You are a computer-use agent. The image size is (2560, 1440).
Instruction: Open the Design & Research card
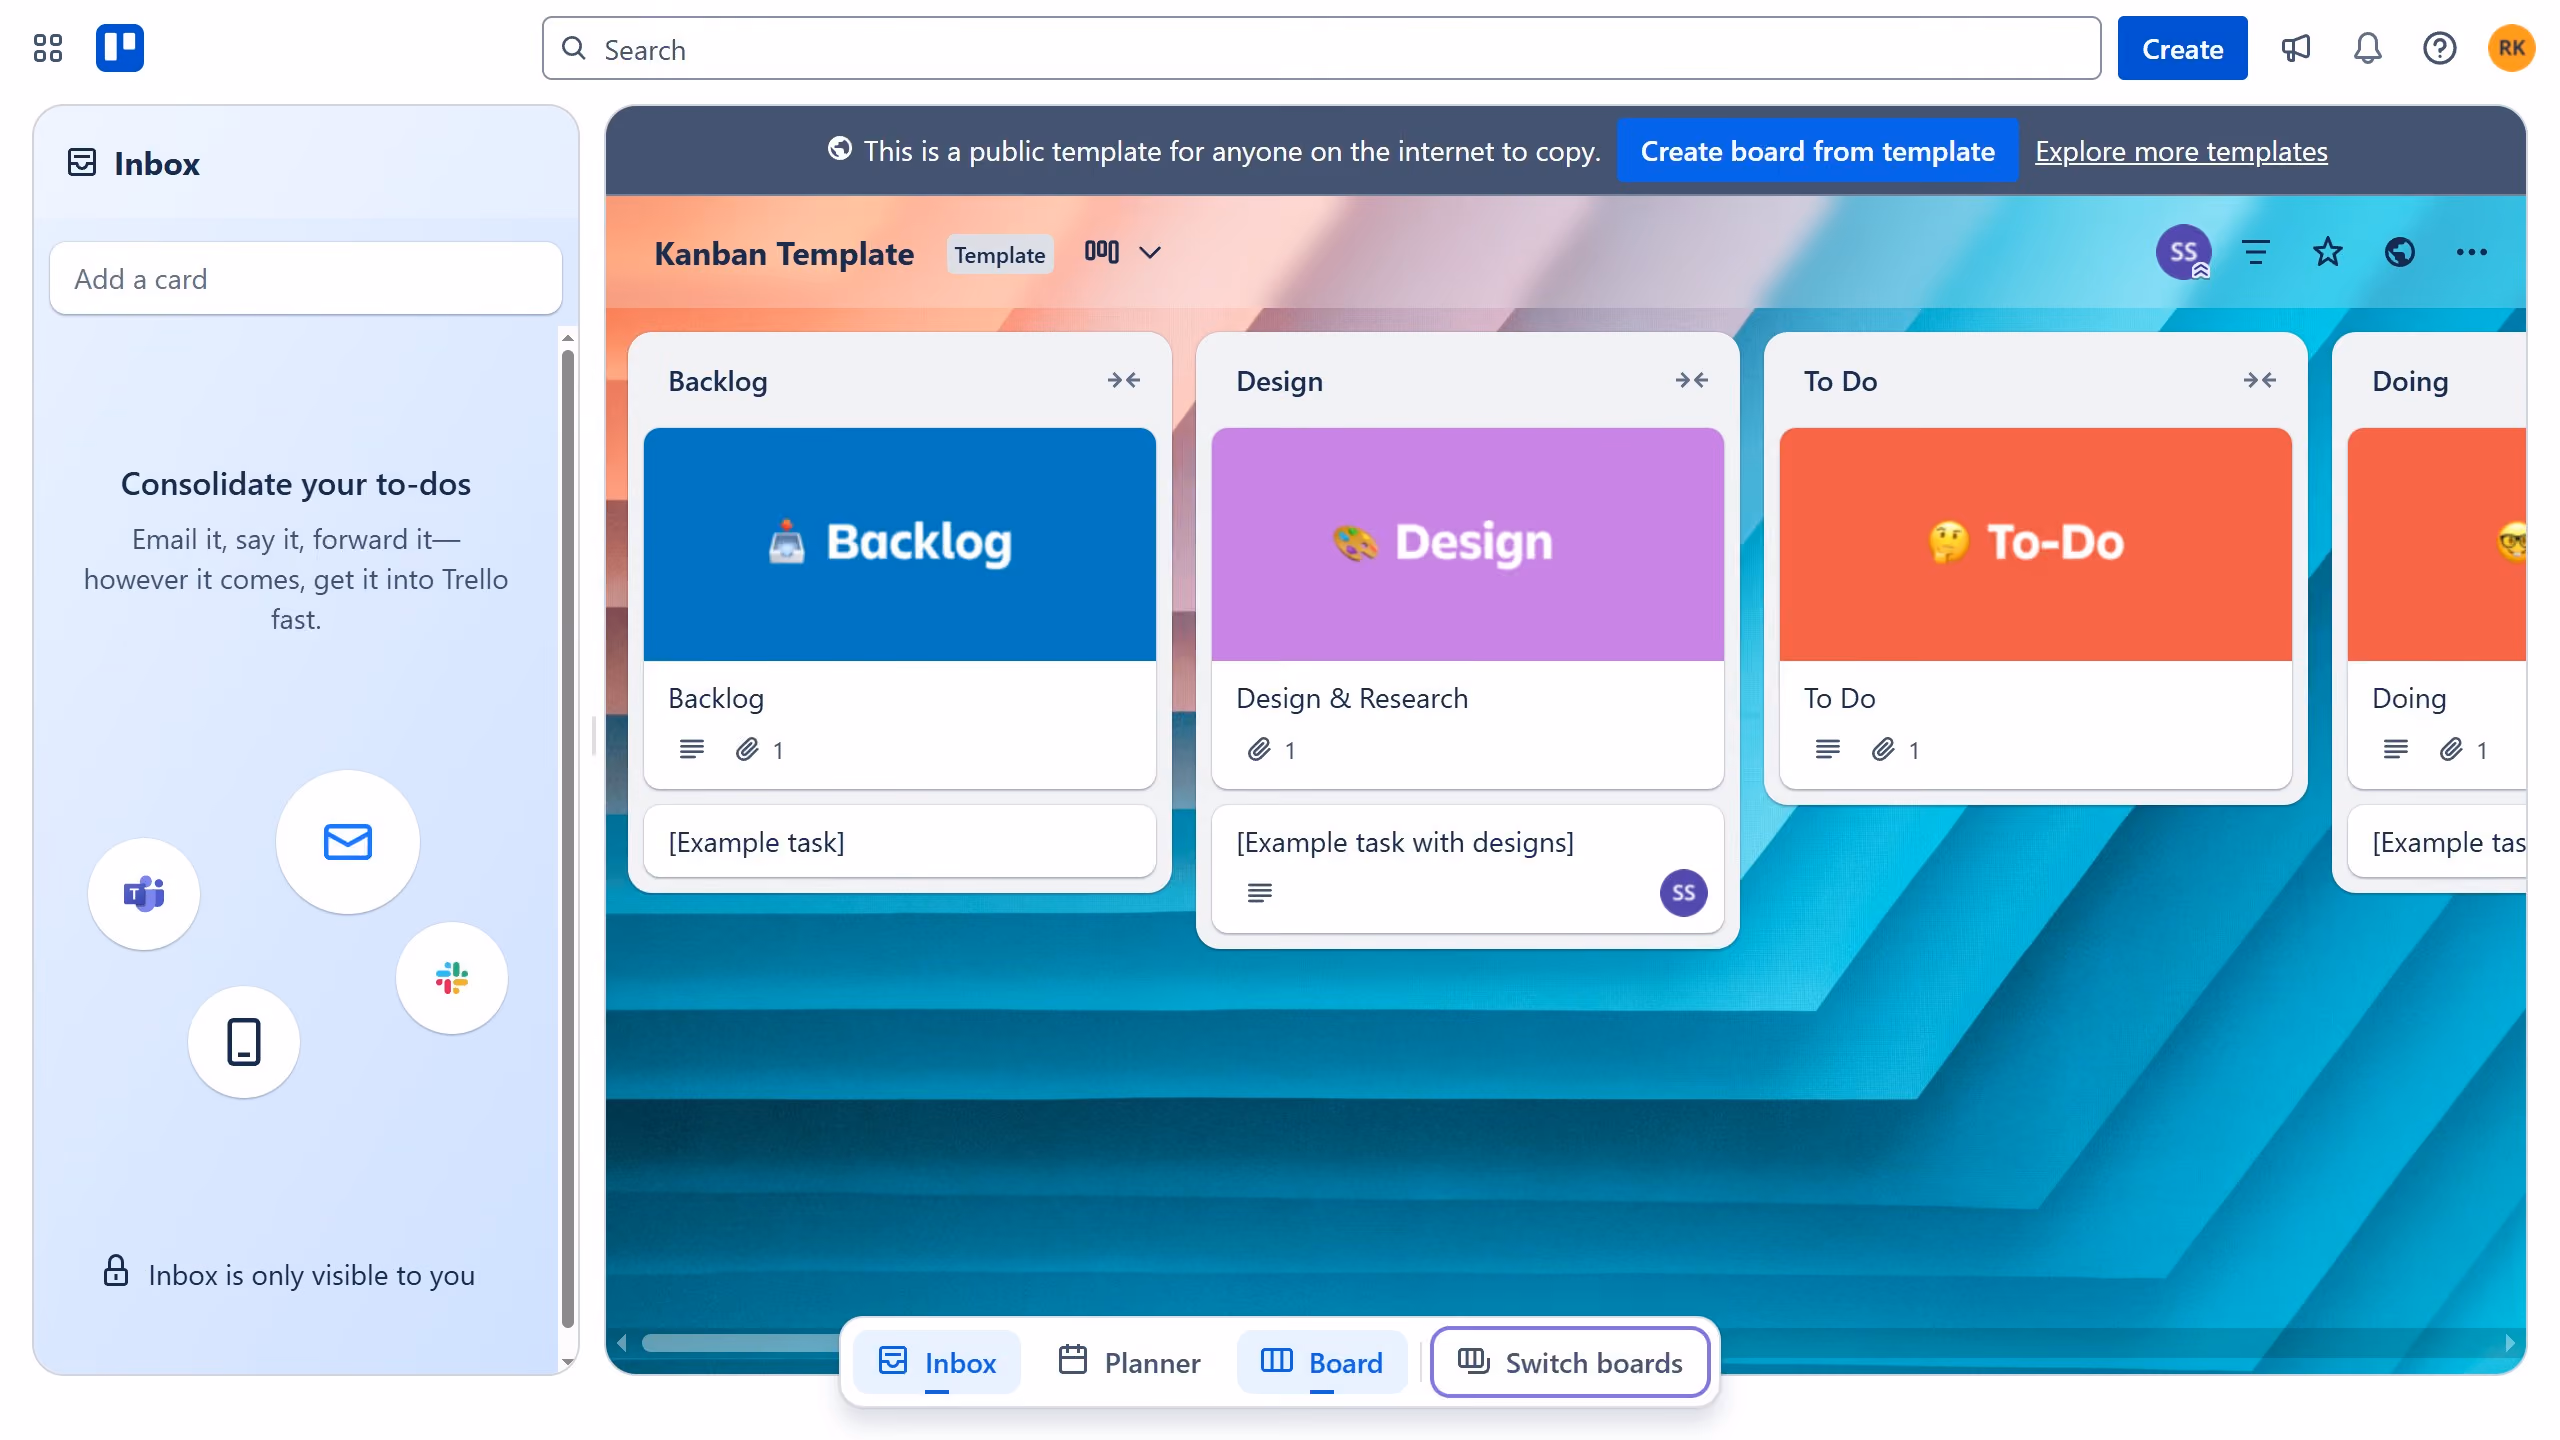click(1468, 608)
